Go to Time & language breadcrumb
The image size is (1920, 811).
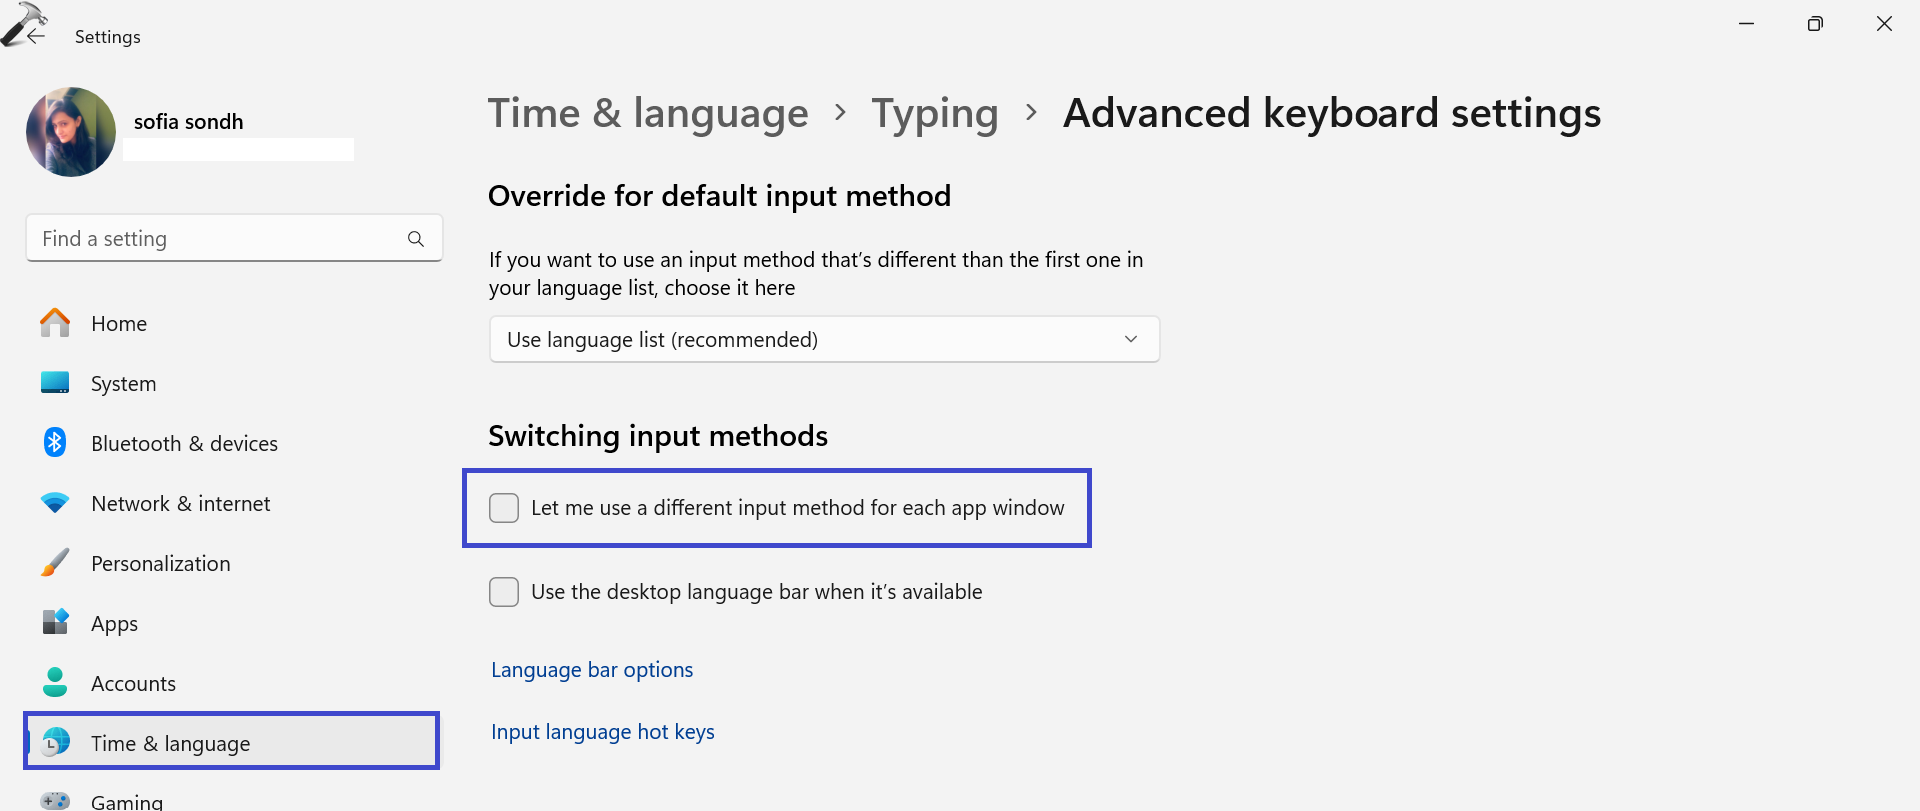point(648,114)
